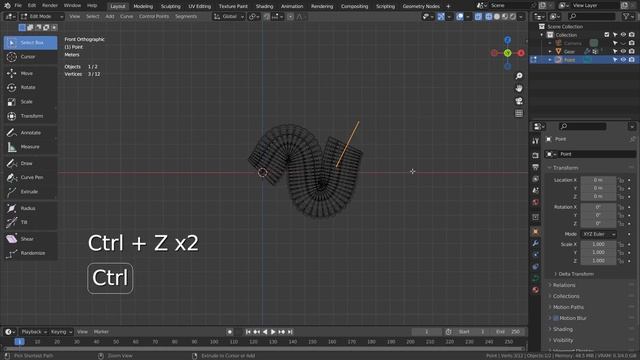The image size is (640, 360).
Task: Switch to Sculpting workspace tab
Action: [171, 6]
